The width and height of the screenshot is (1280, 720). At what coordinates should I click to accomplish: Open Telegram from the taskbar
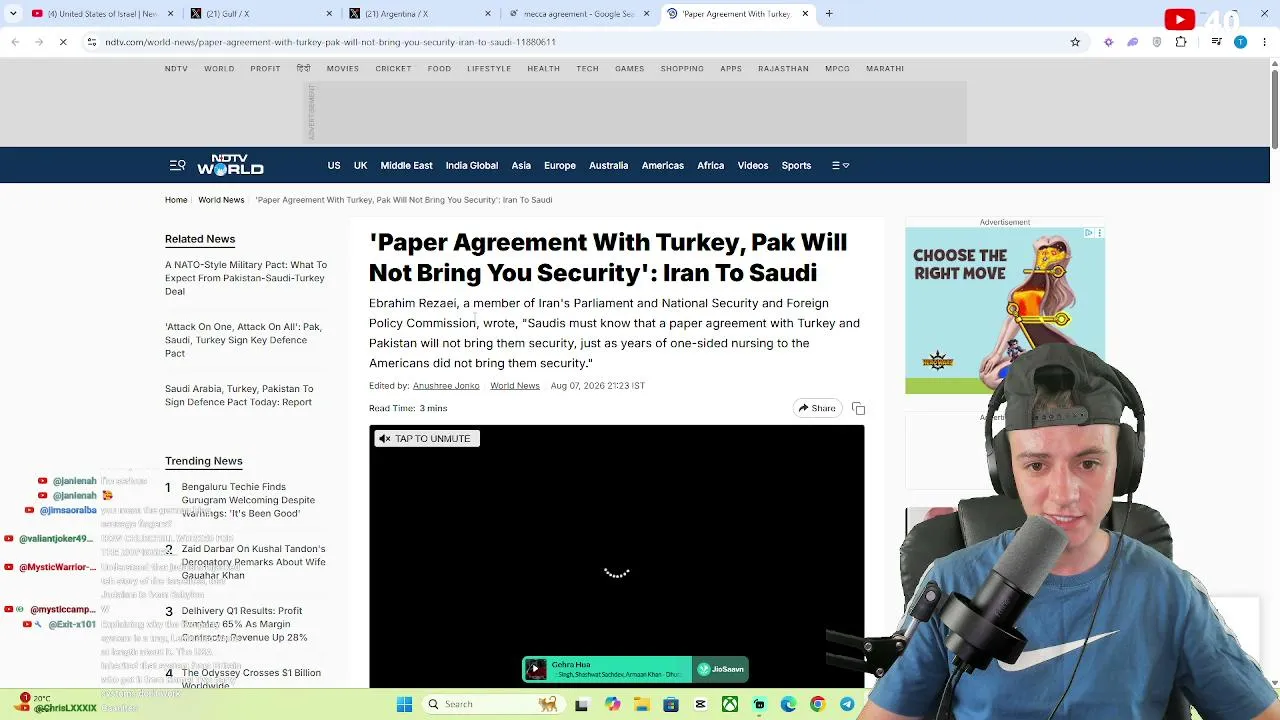point(847,704)
